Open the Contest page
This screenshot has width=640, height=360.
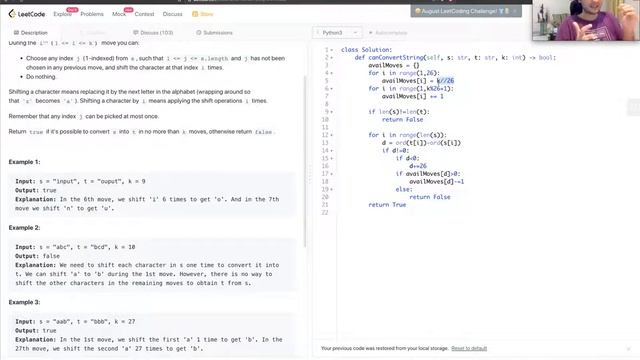pyautogui.click(x=144, y=14)
